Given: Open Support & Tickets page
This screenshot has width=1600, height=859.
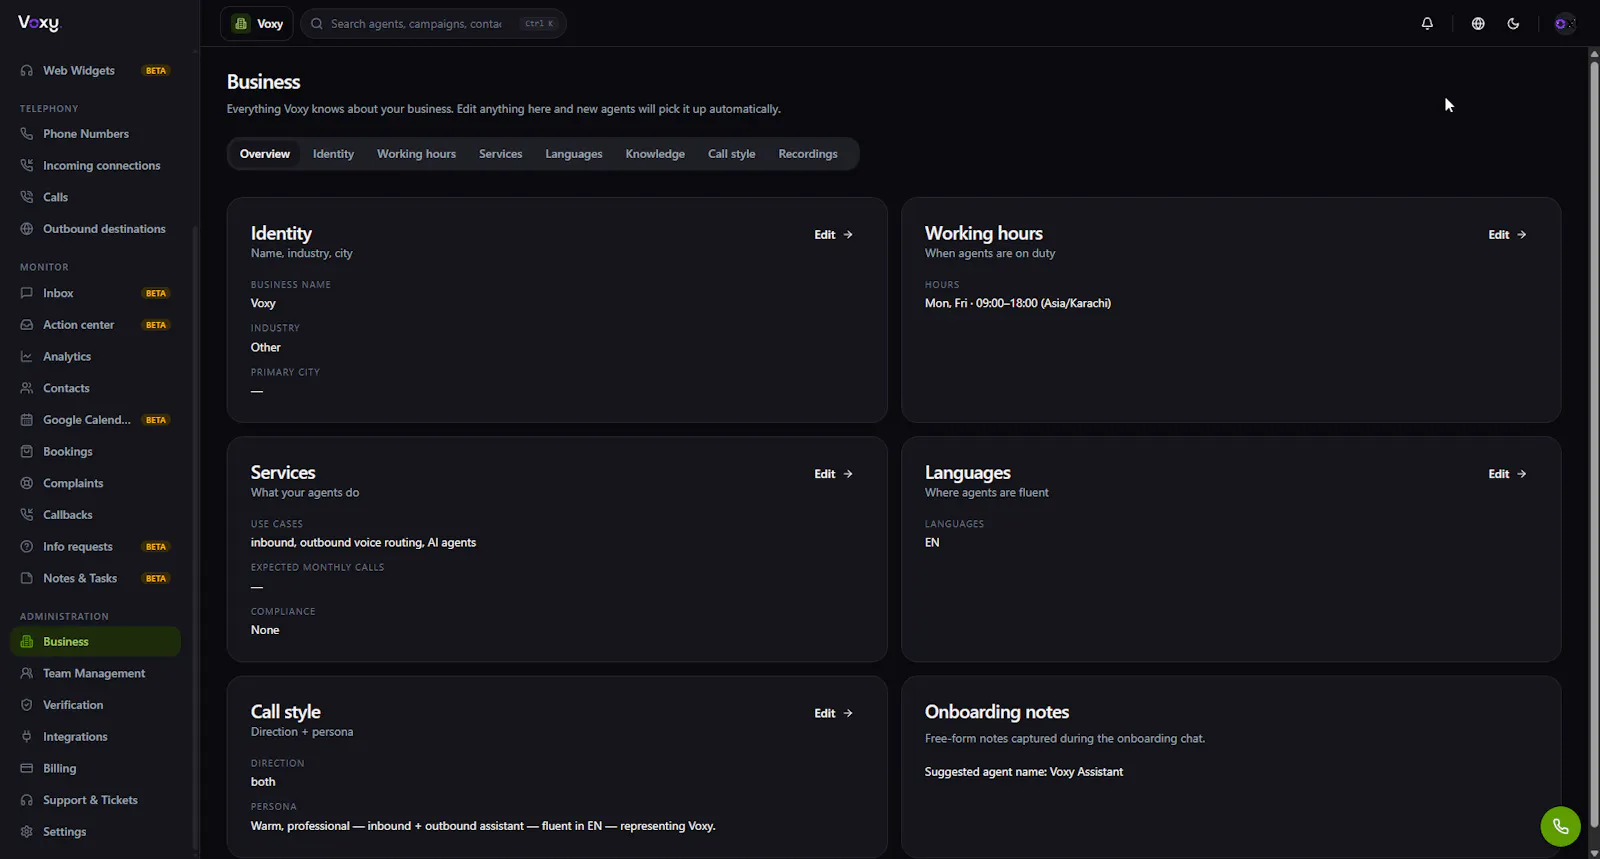Looking at the screenshot, I should point(95,800).
